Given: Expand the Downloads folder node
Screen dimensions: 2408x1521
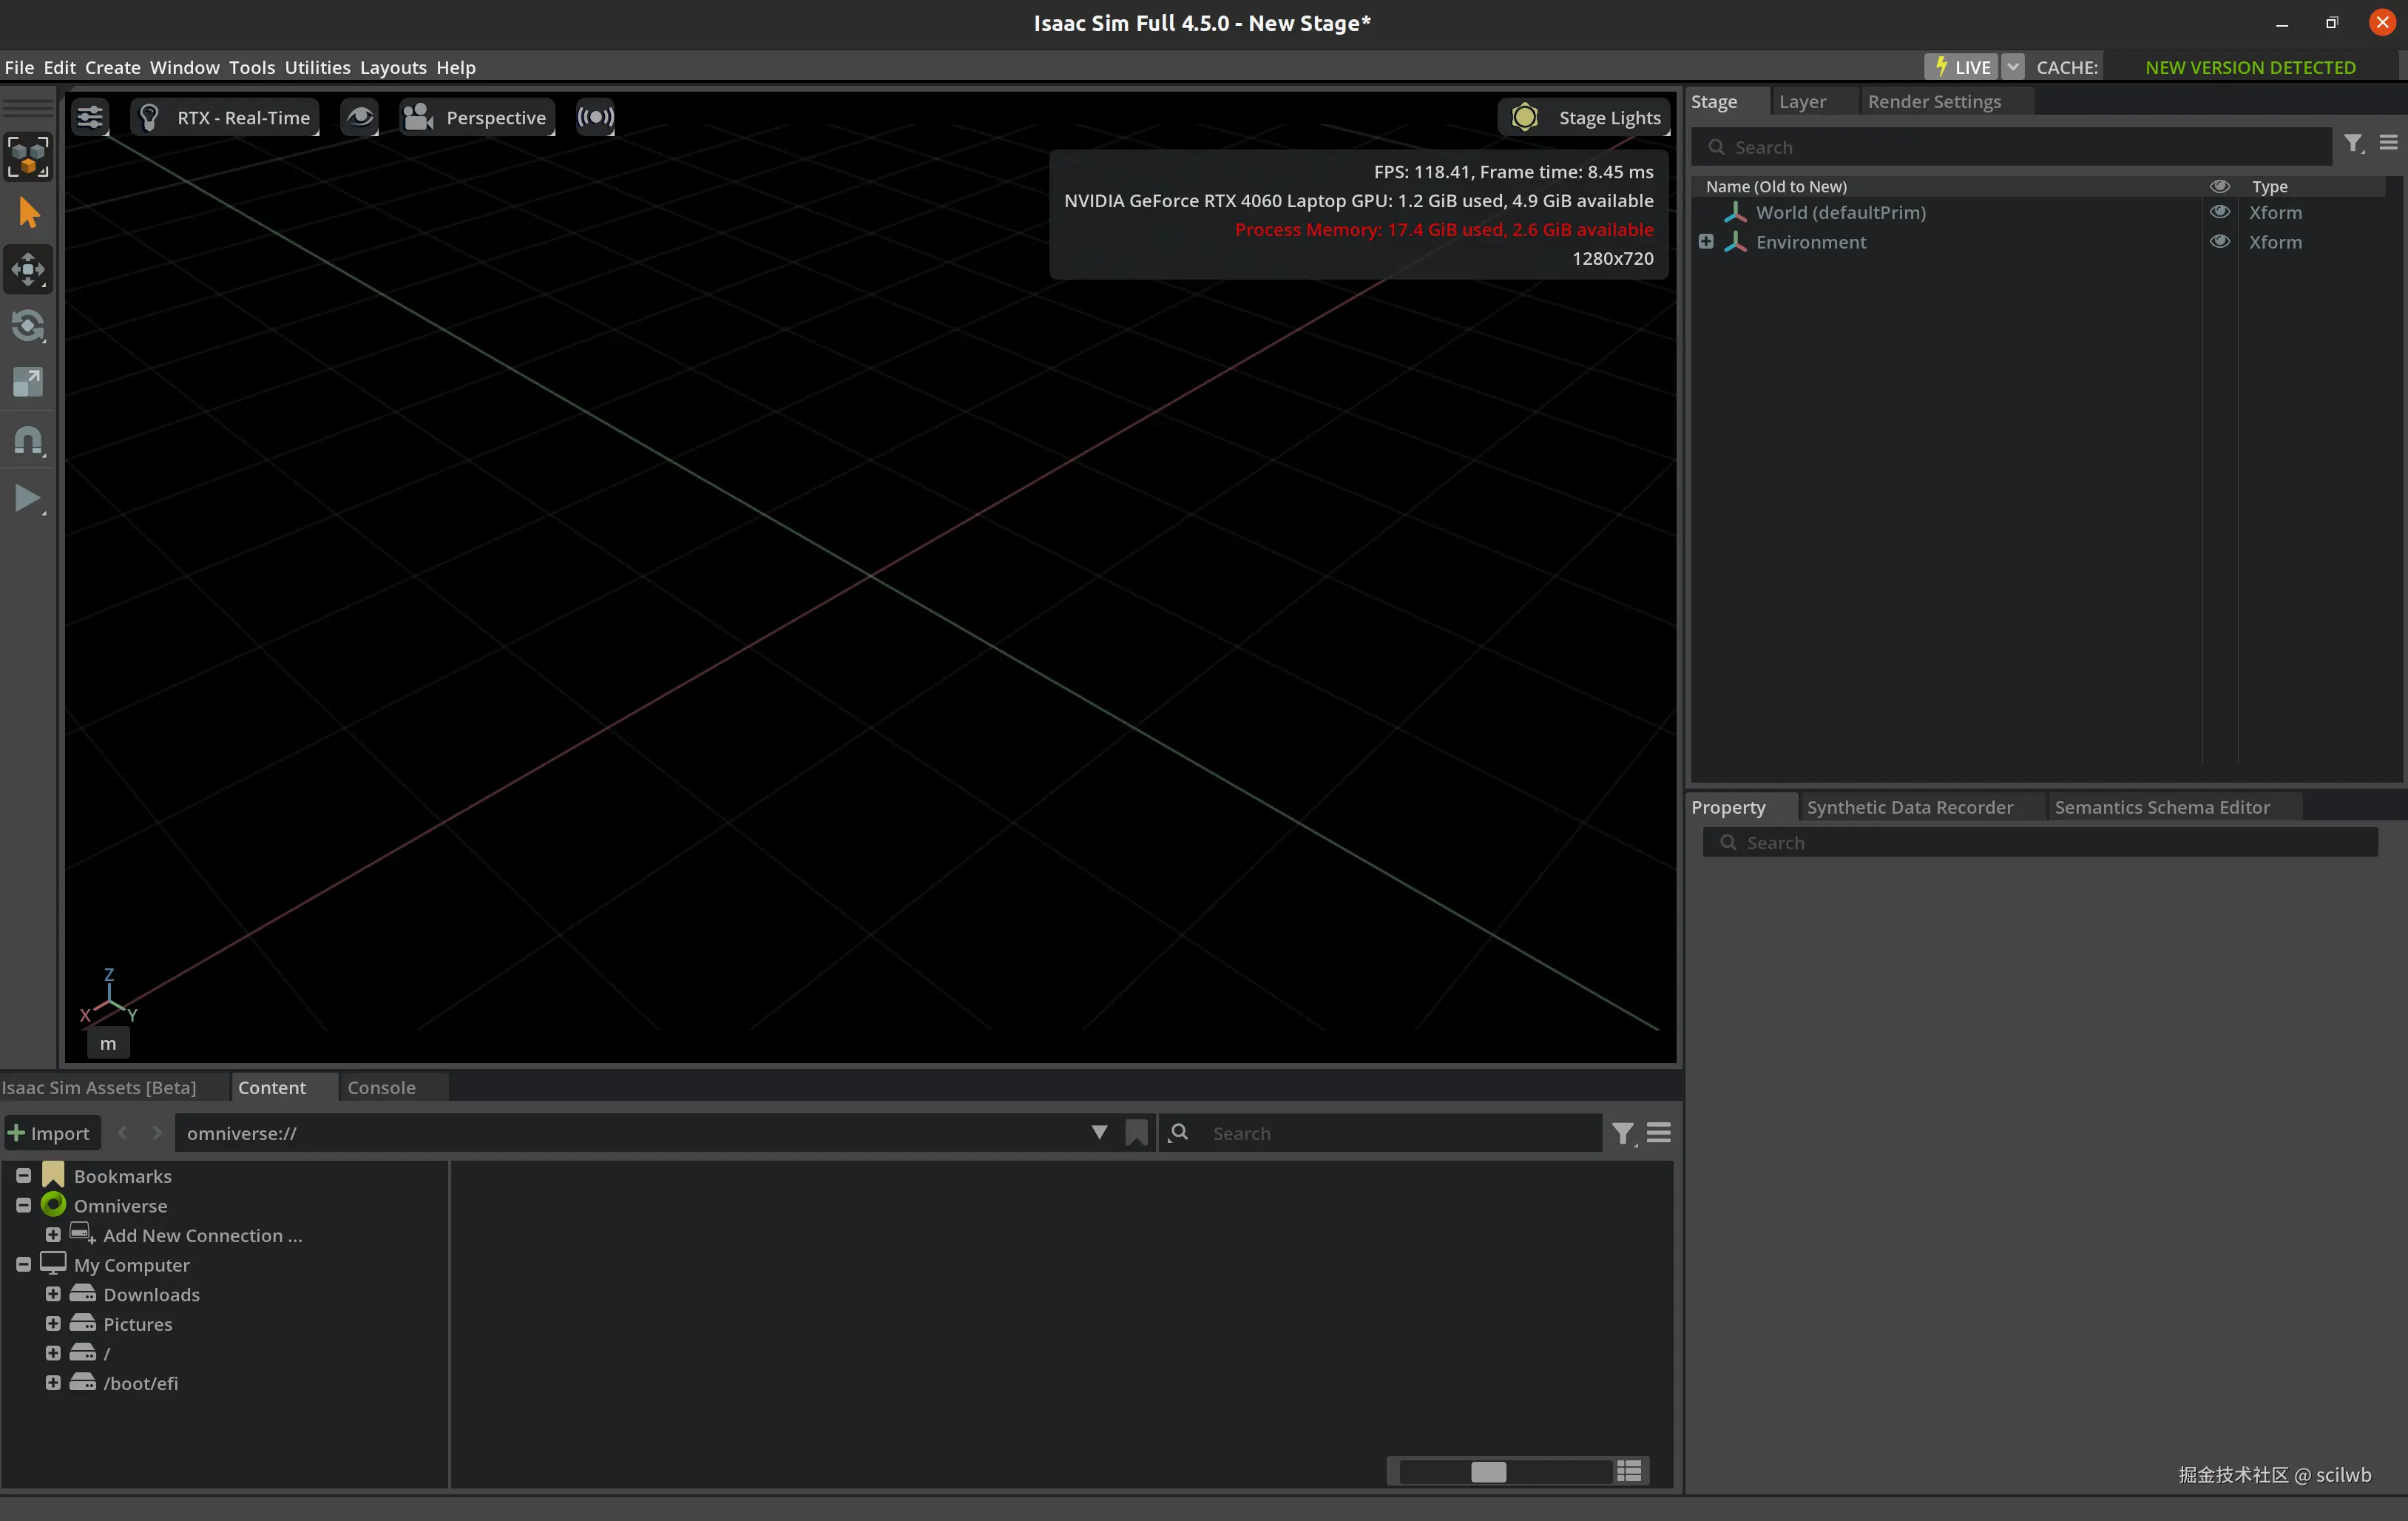Looking at the screenshot, I should pos(53,1294).
